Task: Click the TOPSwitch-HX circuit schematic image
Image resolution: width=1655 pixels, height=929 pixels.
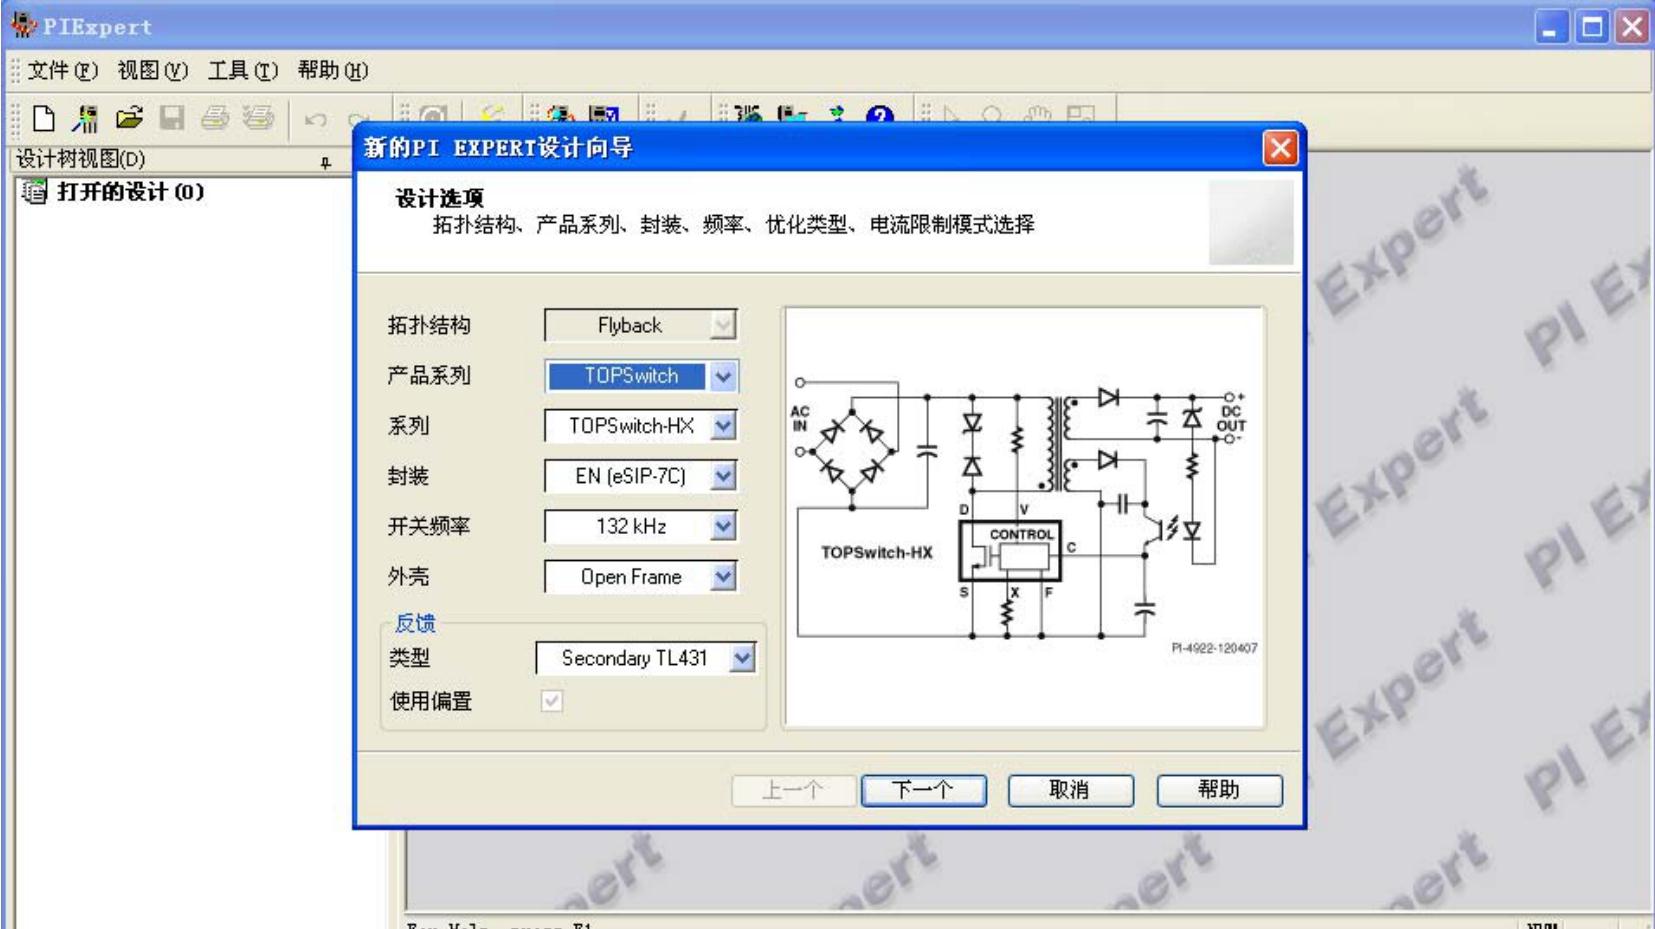Action: (x=1024, y=517)
